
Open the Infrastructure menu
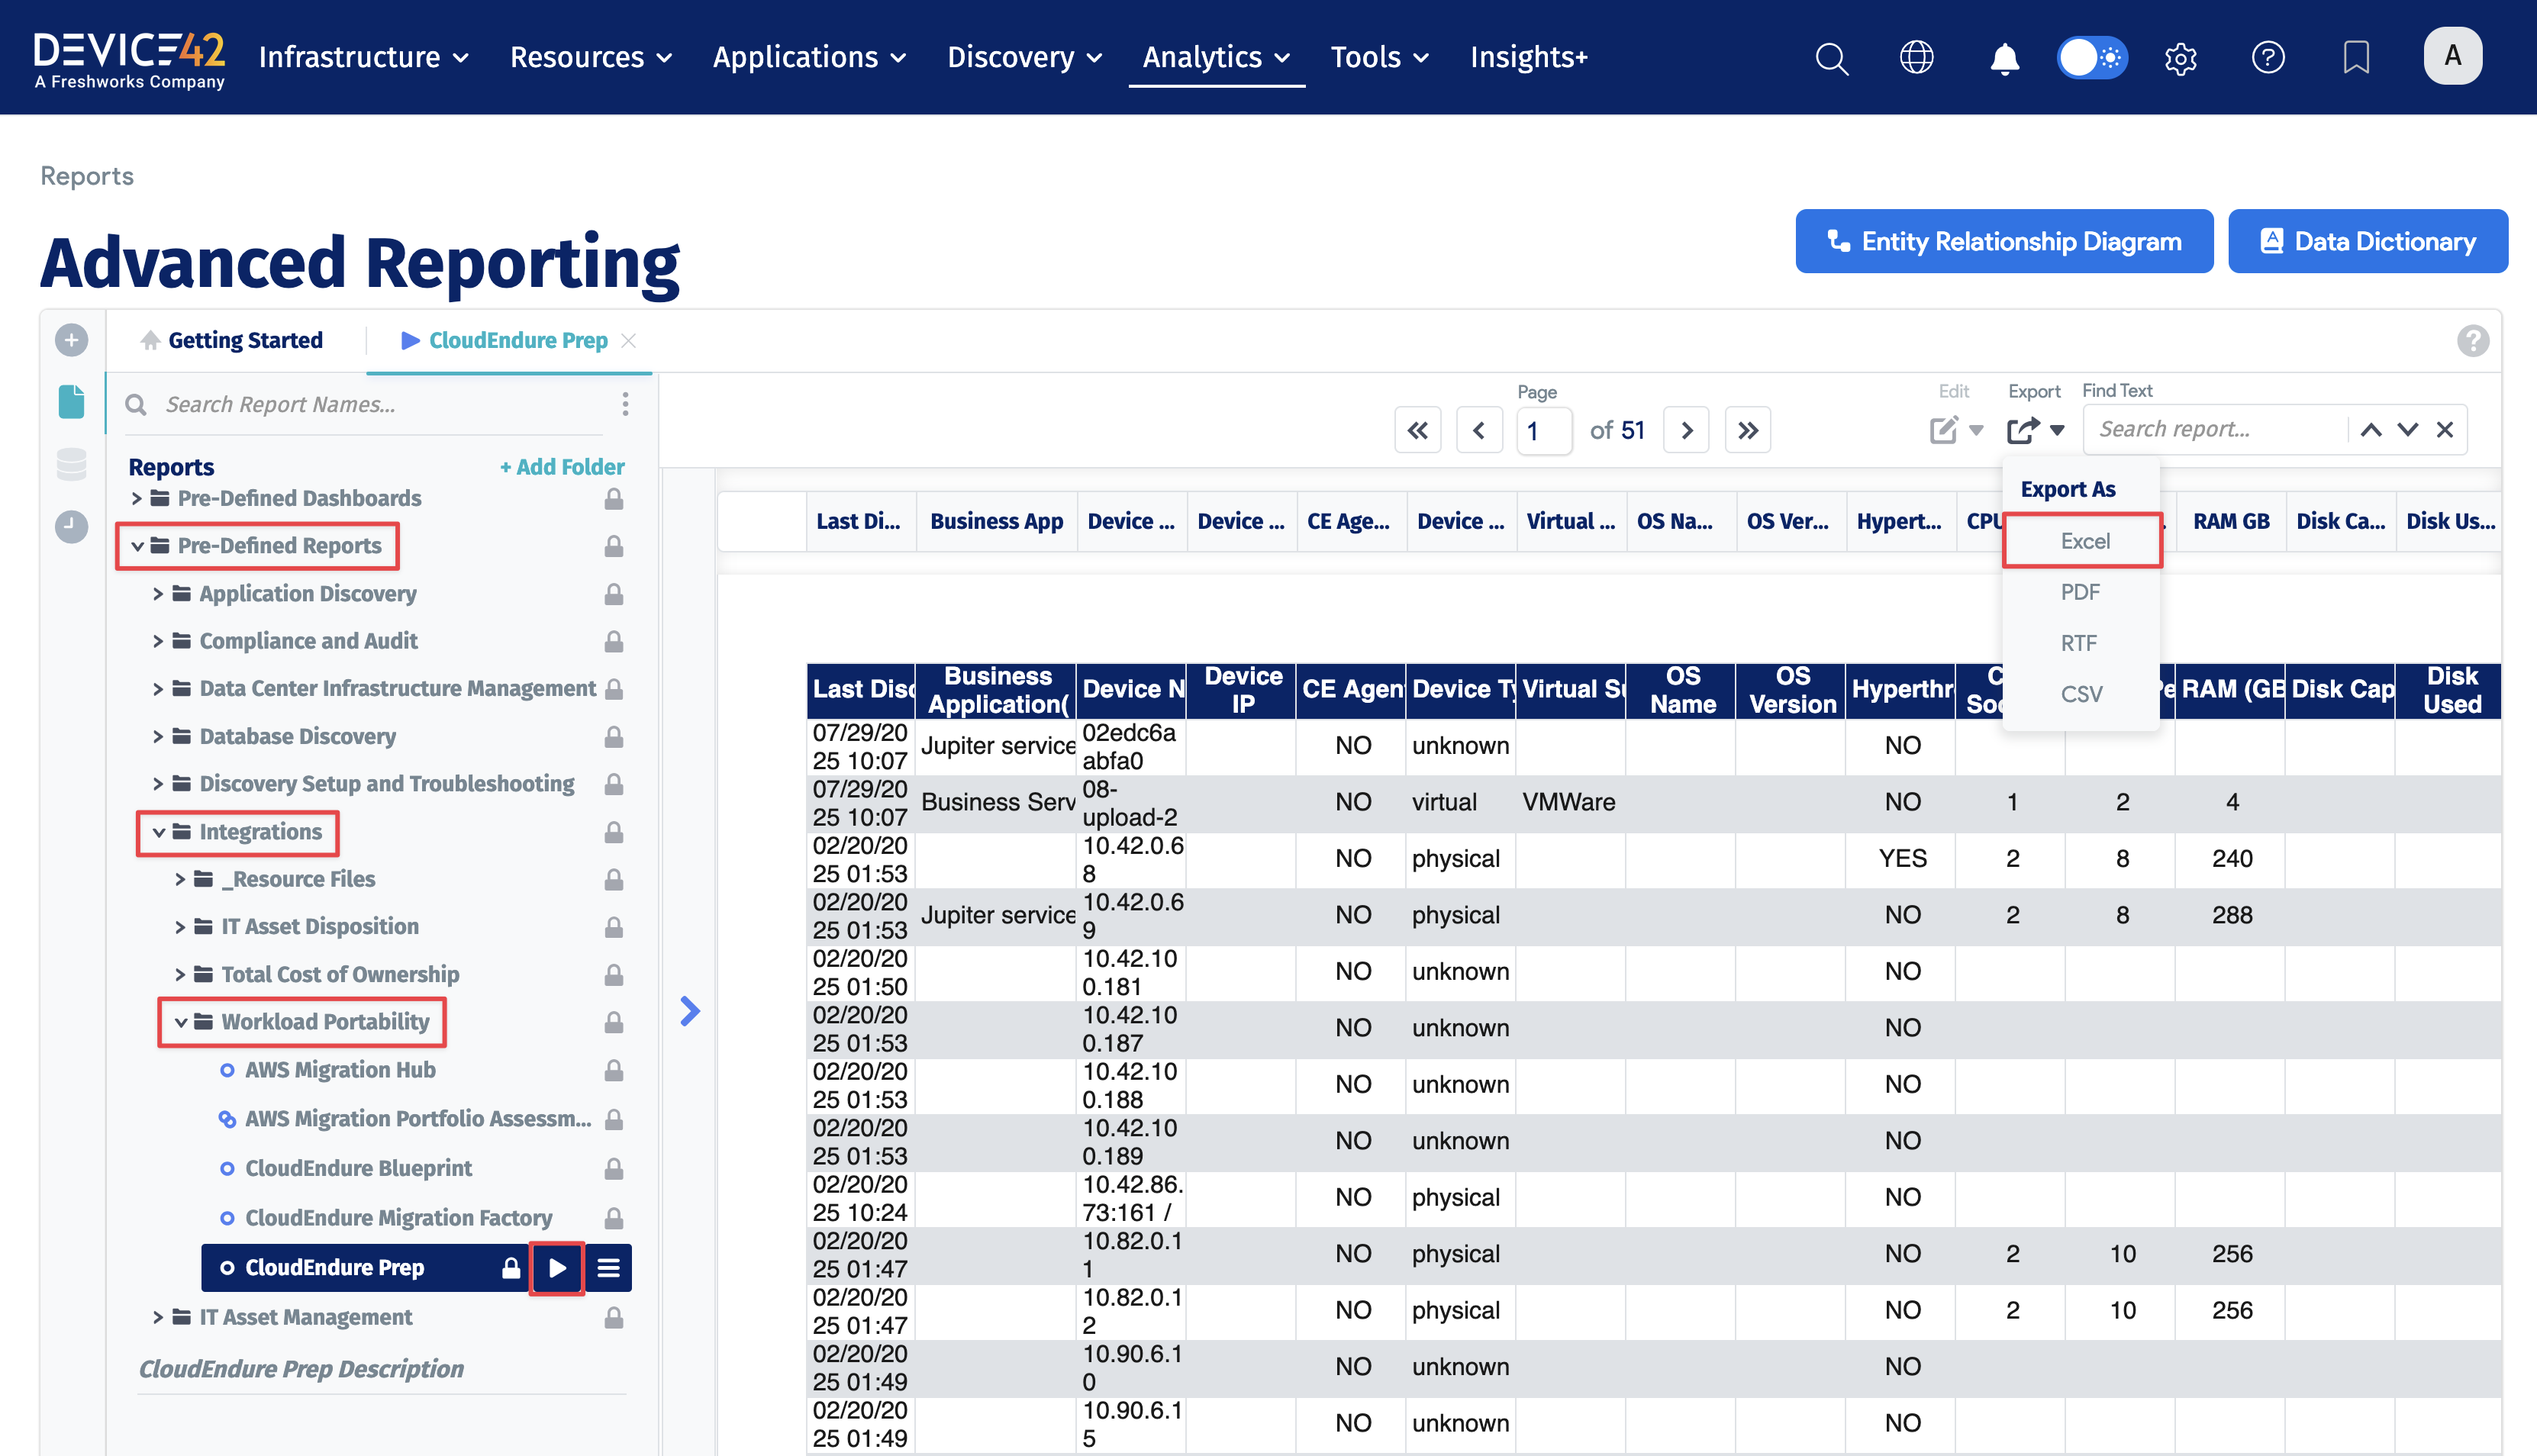point(363,57)
